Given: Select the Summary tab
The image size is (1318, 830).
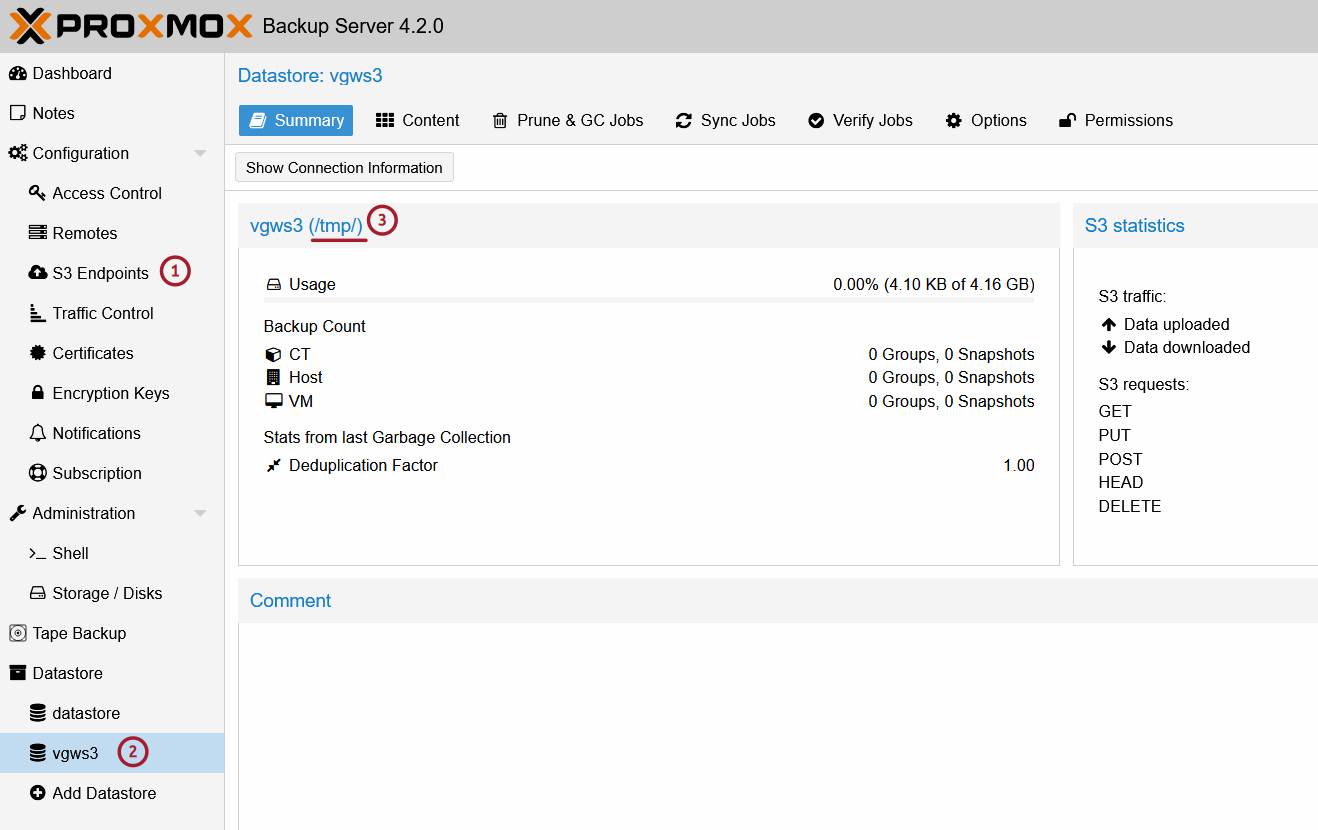Looking at the screenshot, I should tap(296, 120).
